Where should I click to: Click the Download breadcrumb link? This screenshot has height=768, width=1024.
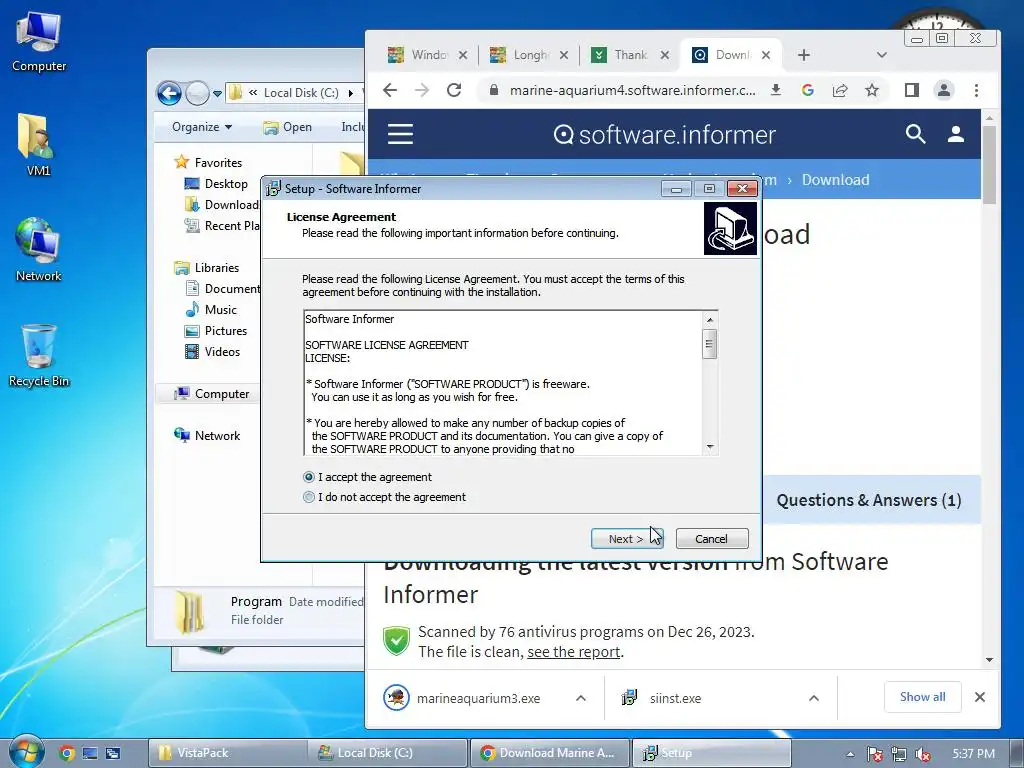coord(835,180)
